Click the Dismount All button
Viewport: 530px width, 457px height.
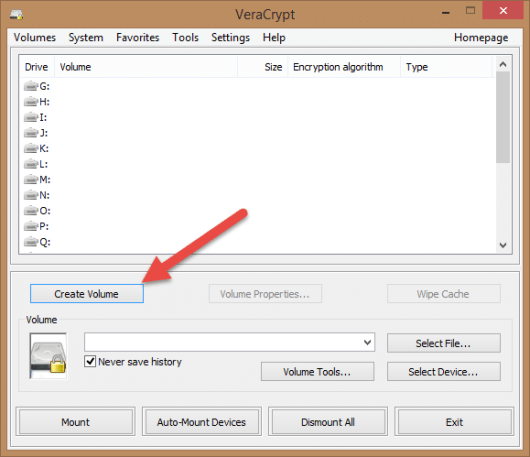(328, 422)
